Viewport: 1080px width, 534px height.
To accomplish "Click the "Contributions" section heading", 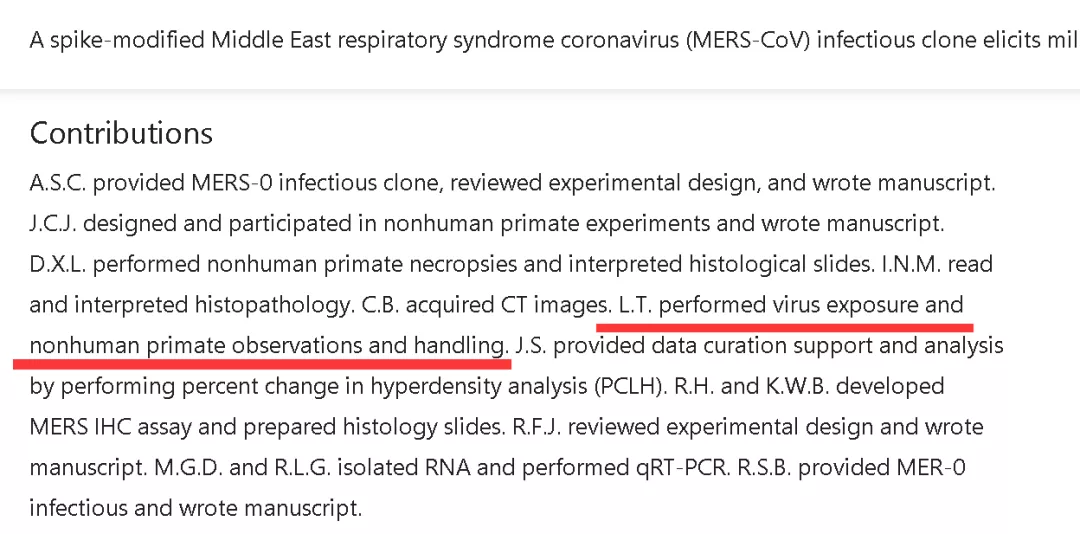I will 121,133.
